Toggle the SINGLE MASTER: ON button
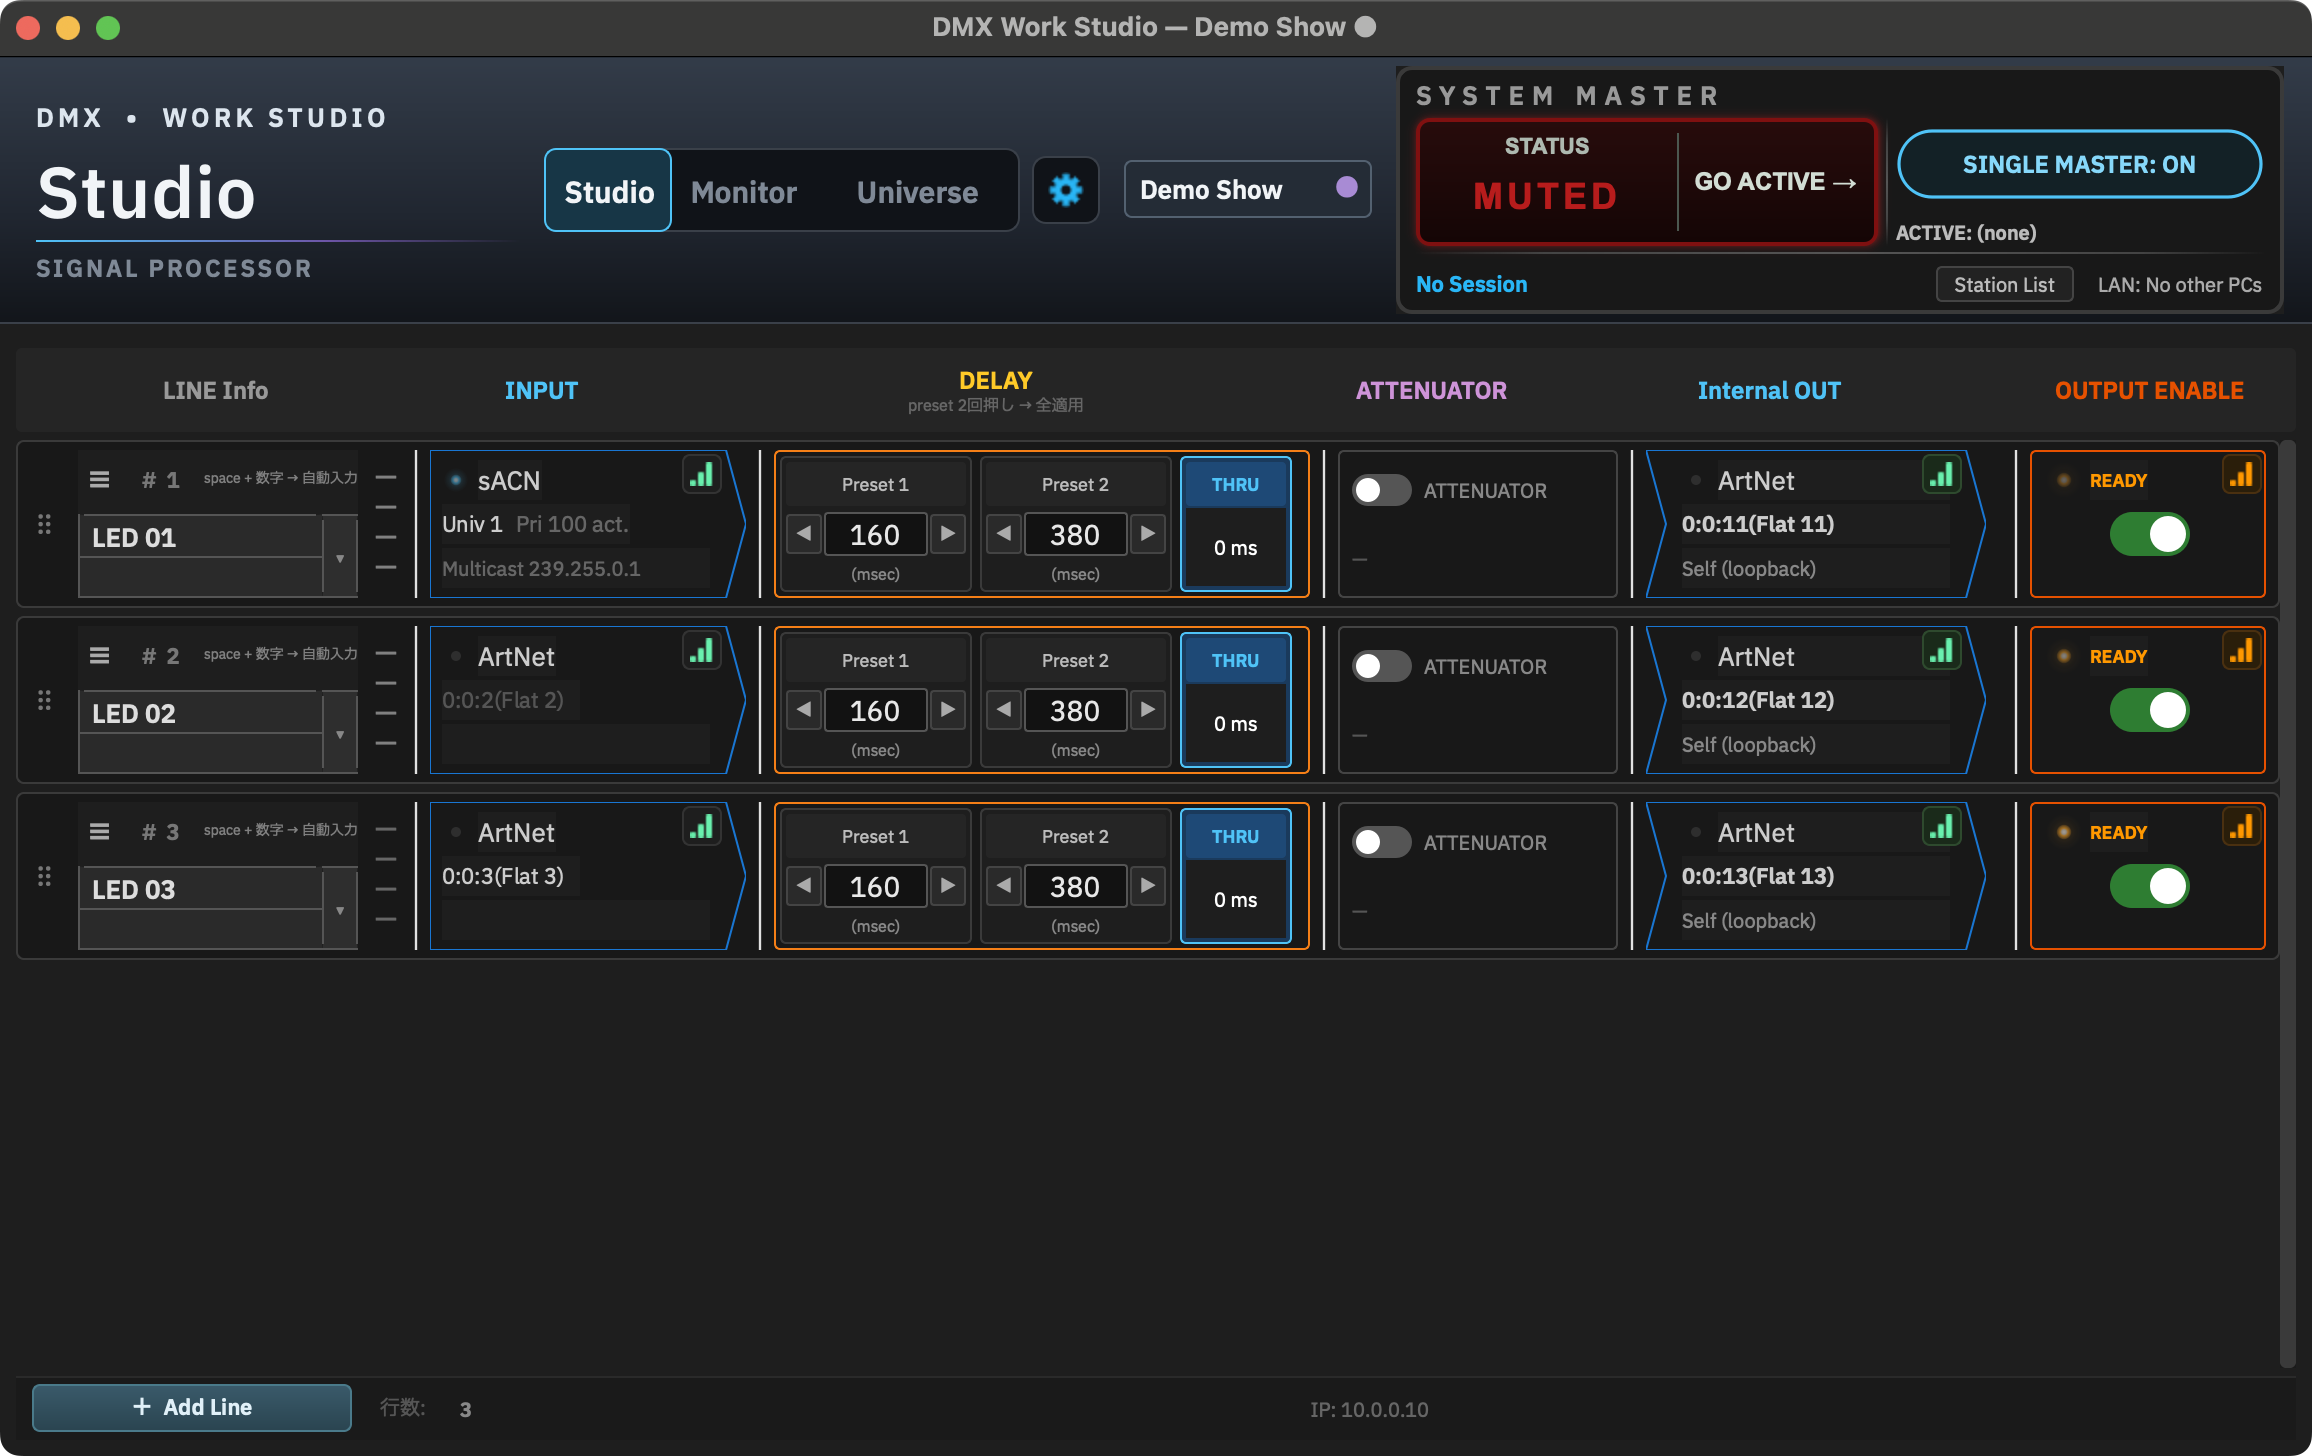Image resolution: width=2312 pixels, height=1456 pixels. 2079,164
